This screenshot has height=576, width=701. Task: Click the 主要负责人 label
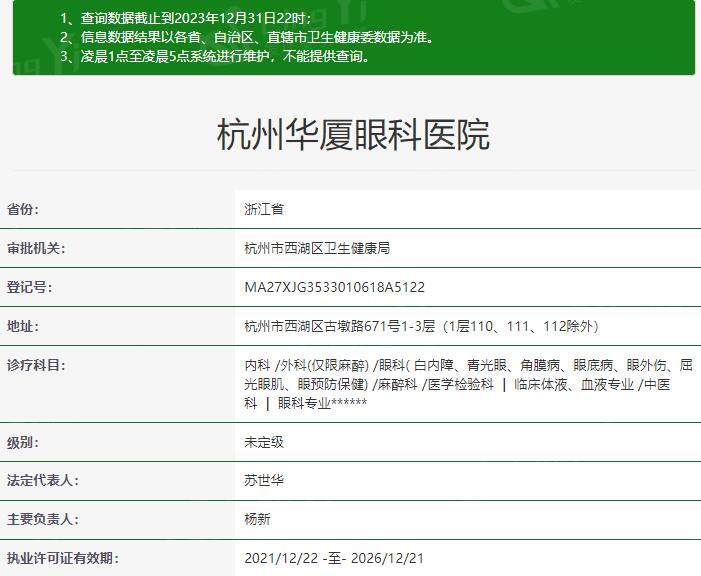click(x=42, y=519)
